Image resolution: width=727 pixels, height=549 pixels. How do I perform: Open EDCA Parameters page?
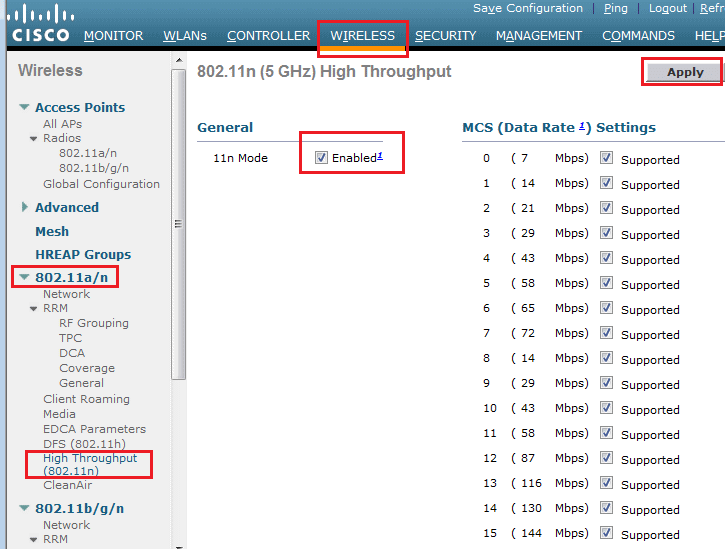pyautogui.click(x=94, y=429)
